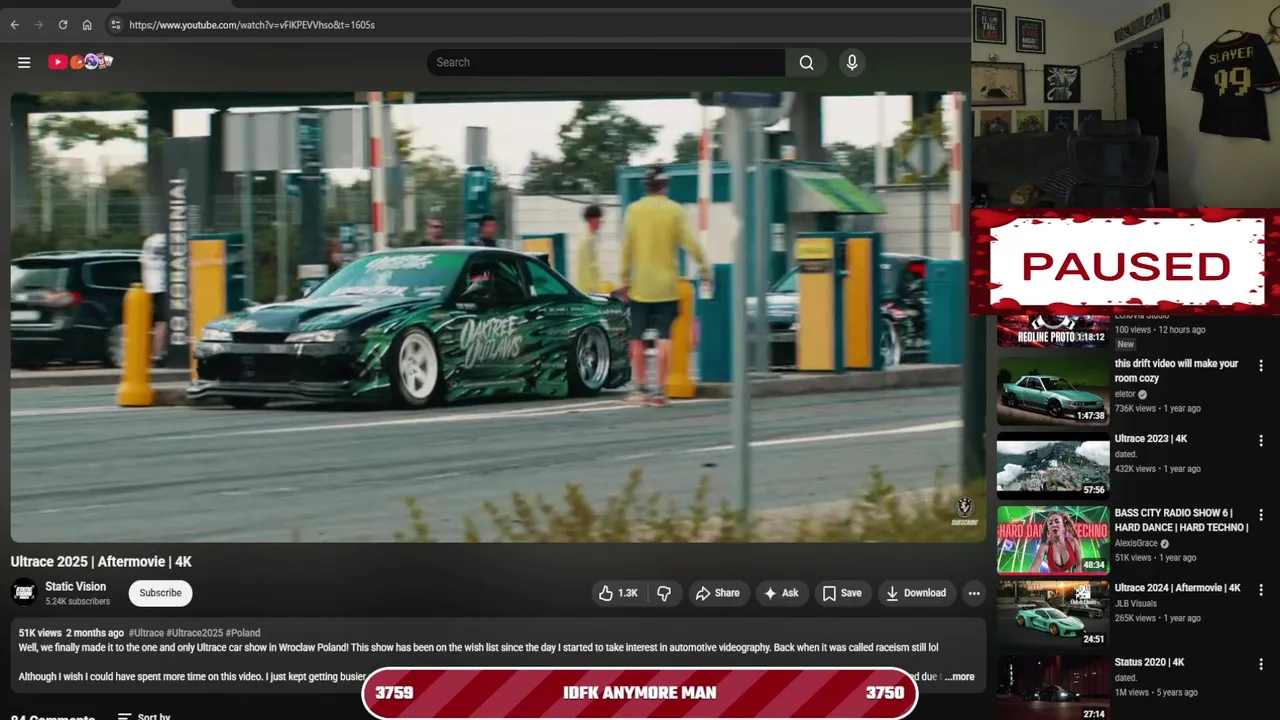Start voice search with the microphone icon
1280x720 pixels.
[852, 62]
